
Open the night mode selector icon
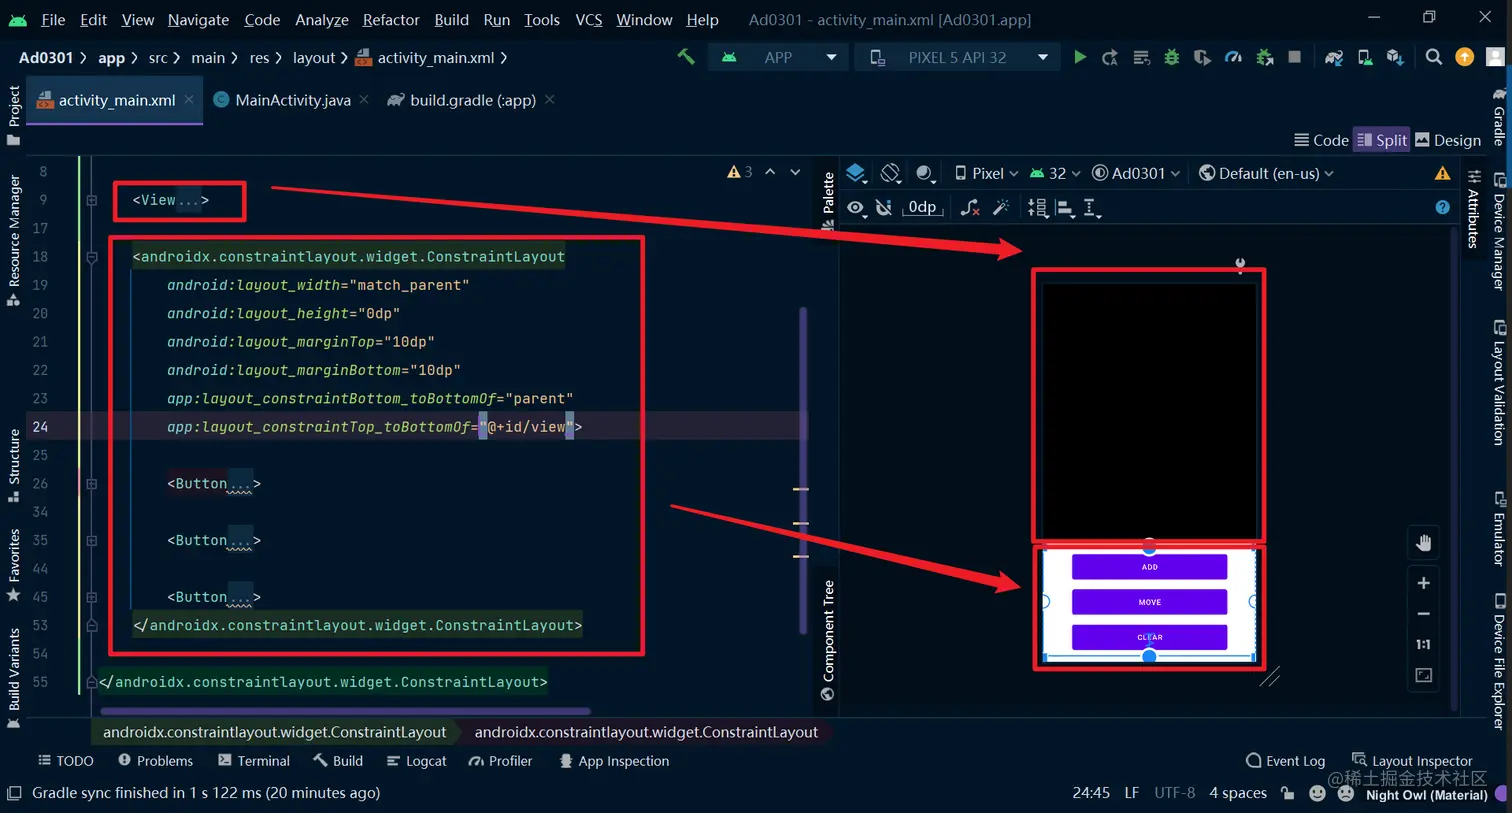coord(925,173)
